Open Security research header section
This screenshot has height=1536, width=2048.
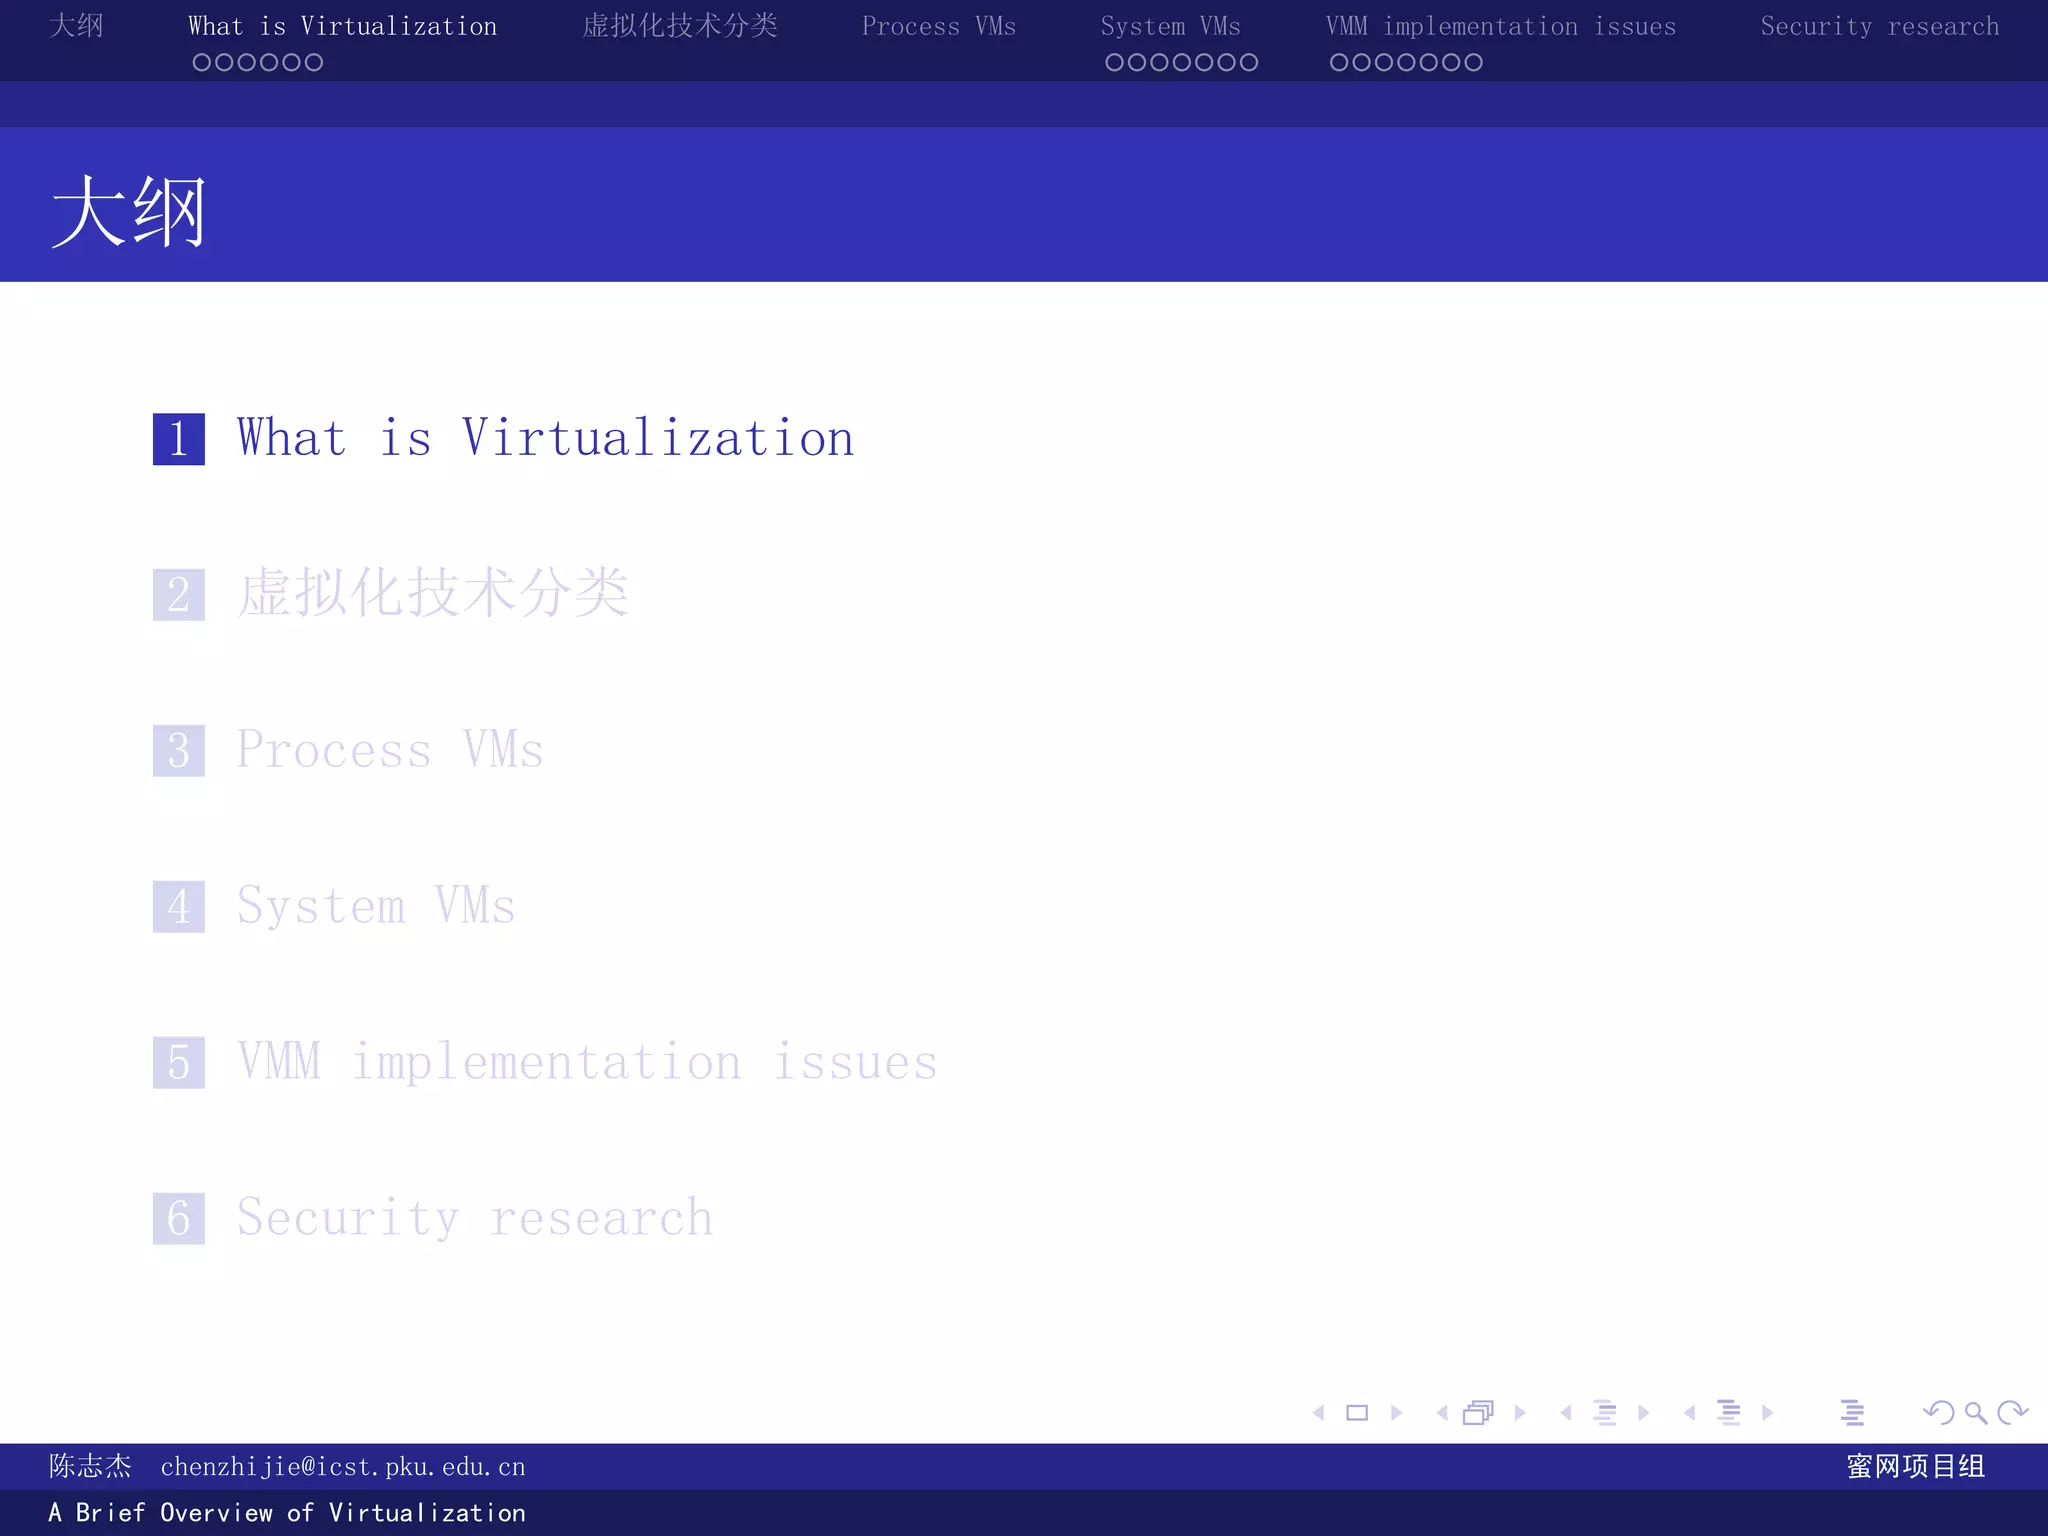pos(1880,26)
